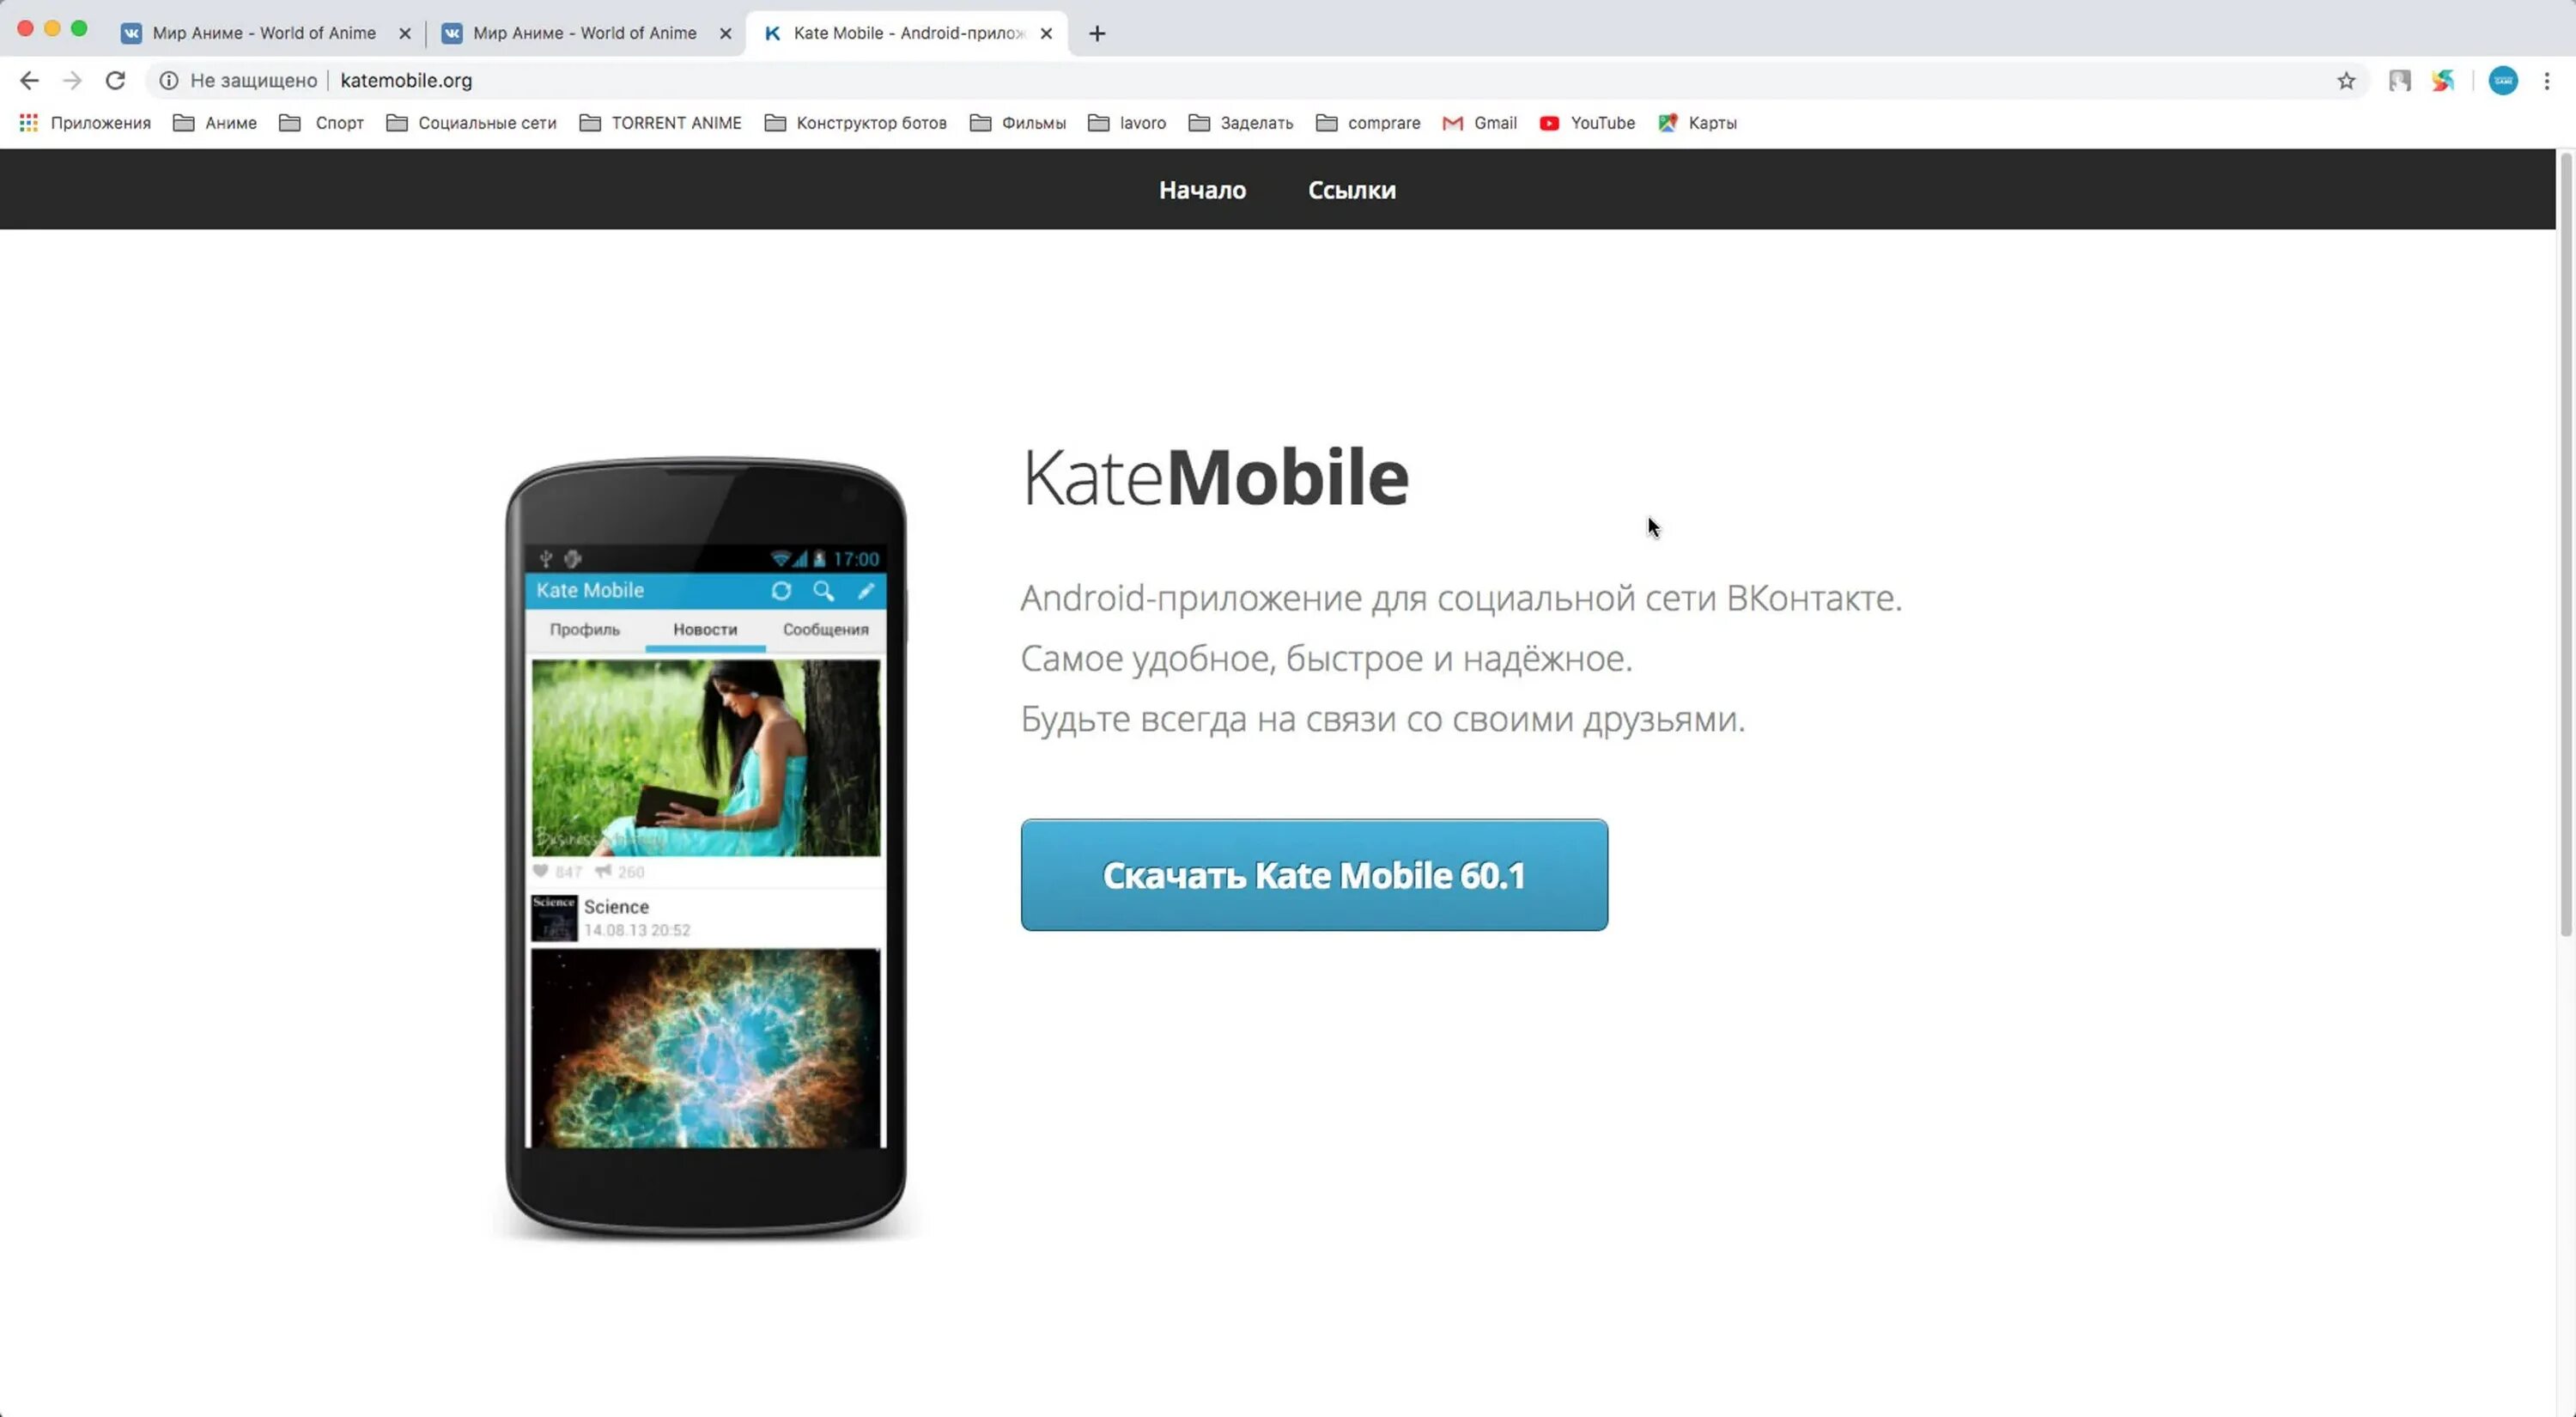Click the bookmarks star icon

coord(2348,80)
